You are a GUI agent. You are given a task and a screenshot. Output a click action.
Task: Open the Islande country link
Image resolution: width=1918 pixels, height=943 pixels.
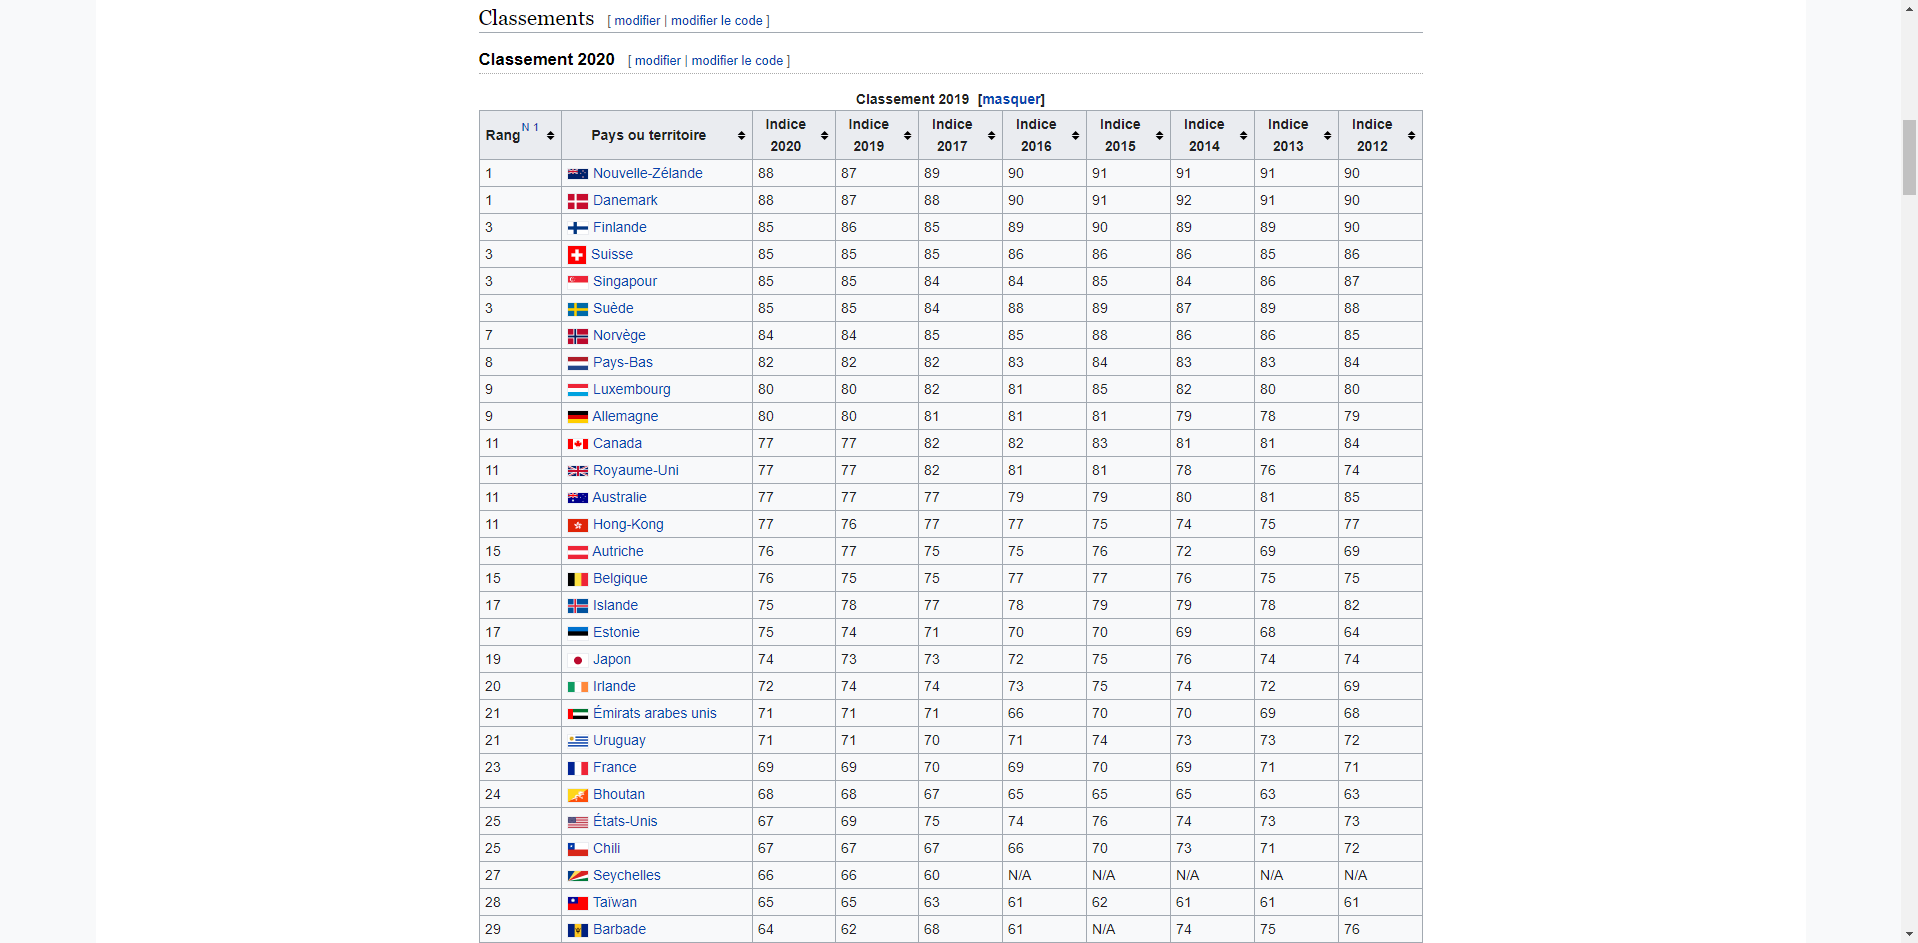[615, 605]
